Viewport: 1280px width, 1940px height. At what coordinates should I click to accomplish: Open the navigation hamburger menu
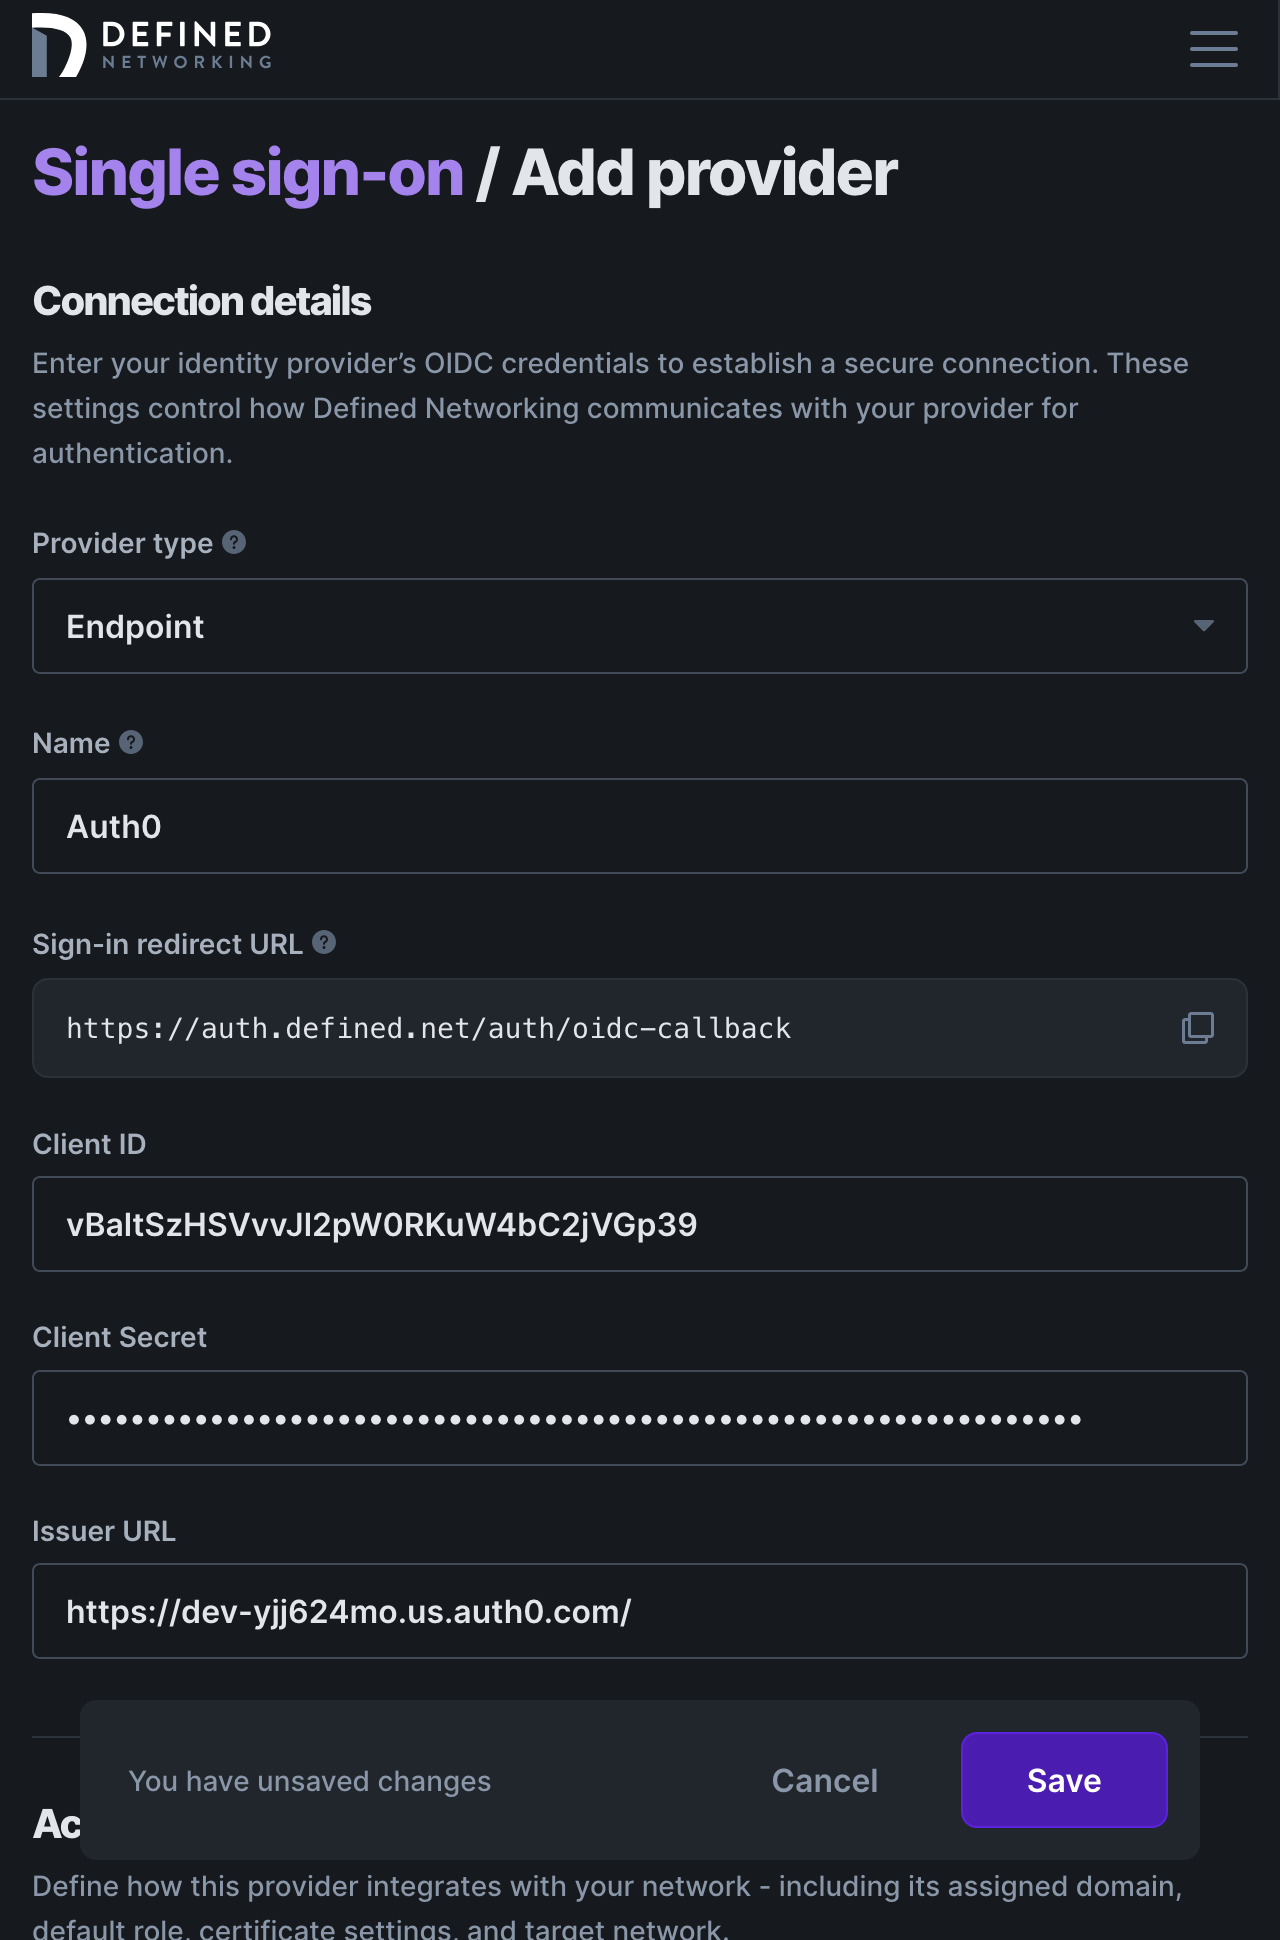click(1213, 48)
